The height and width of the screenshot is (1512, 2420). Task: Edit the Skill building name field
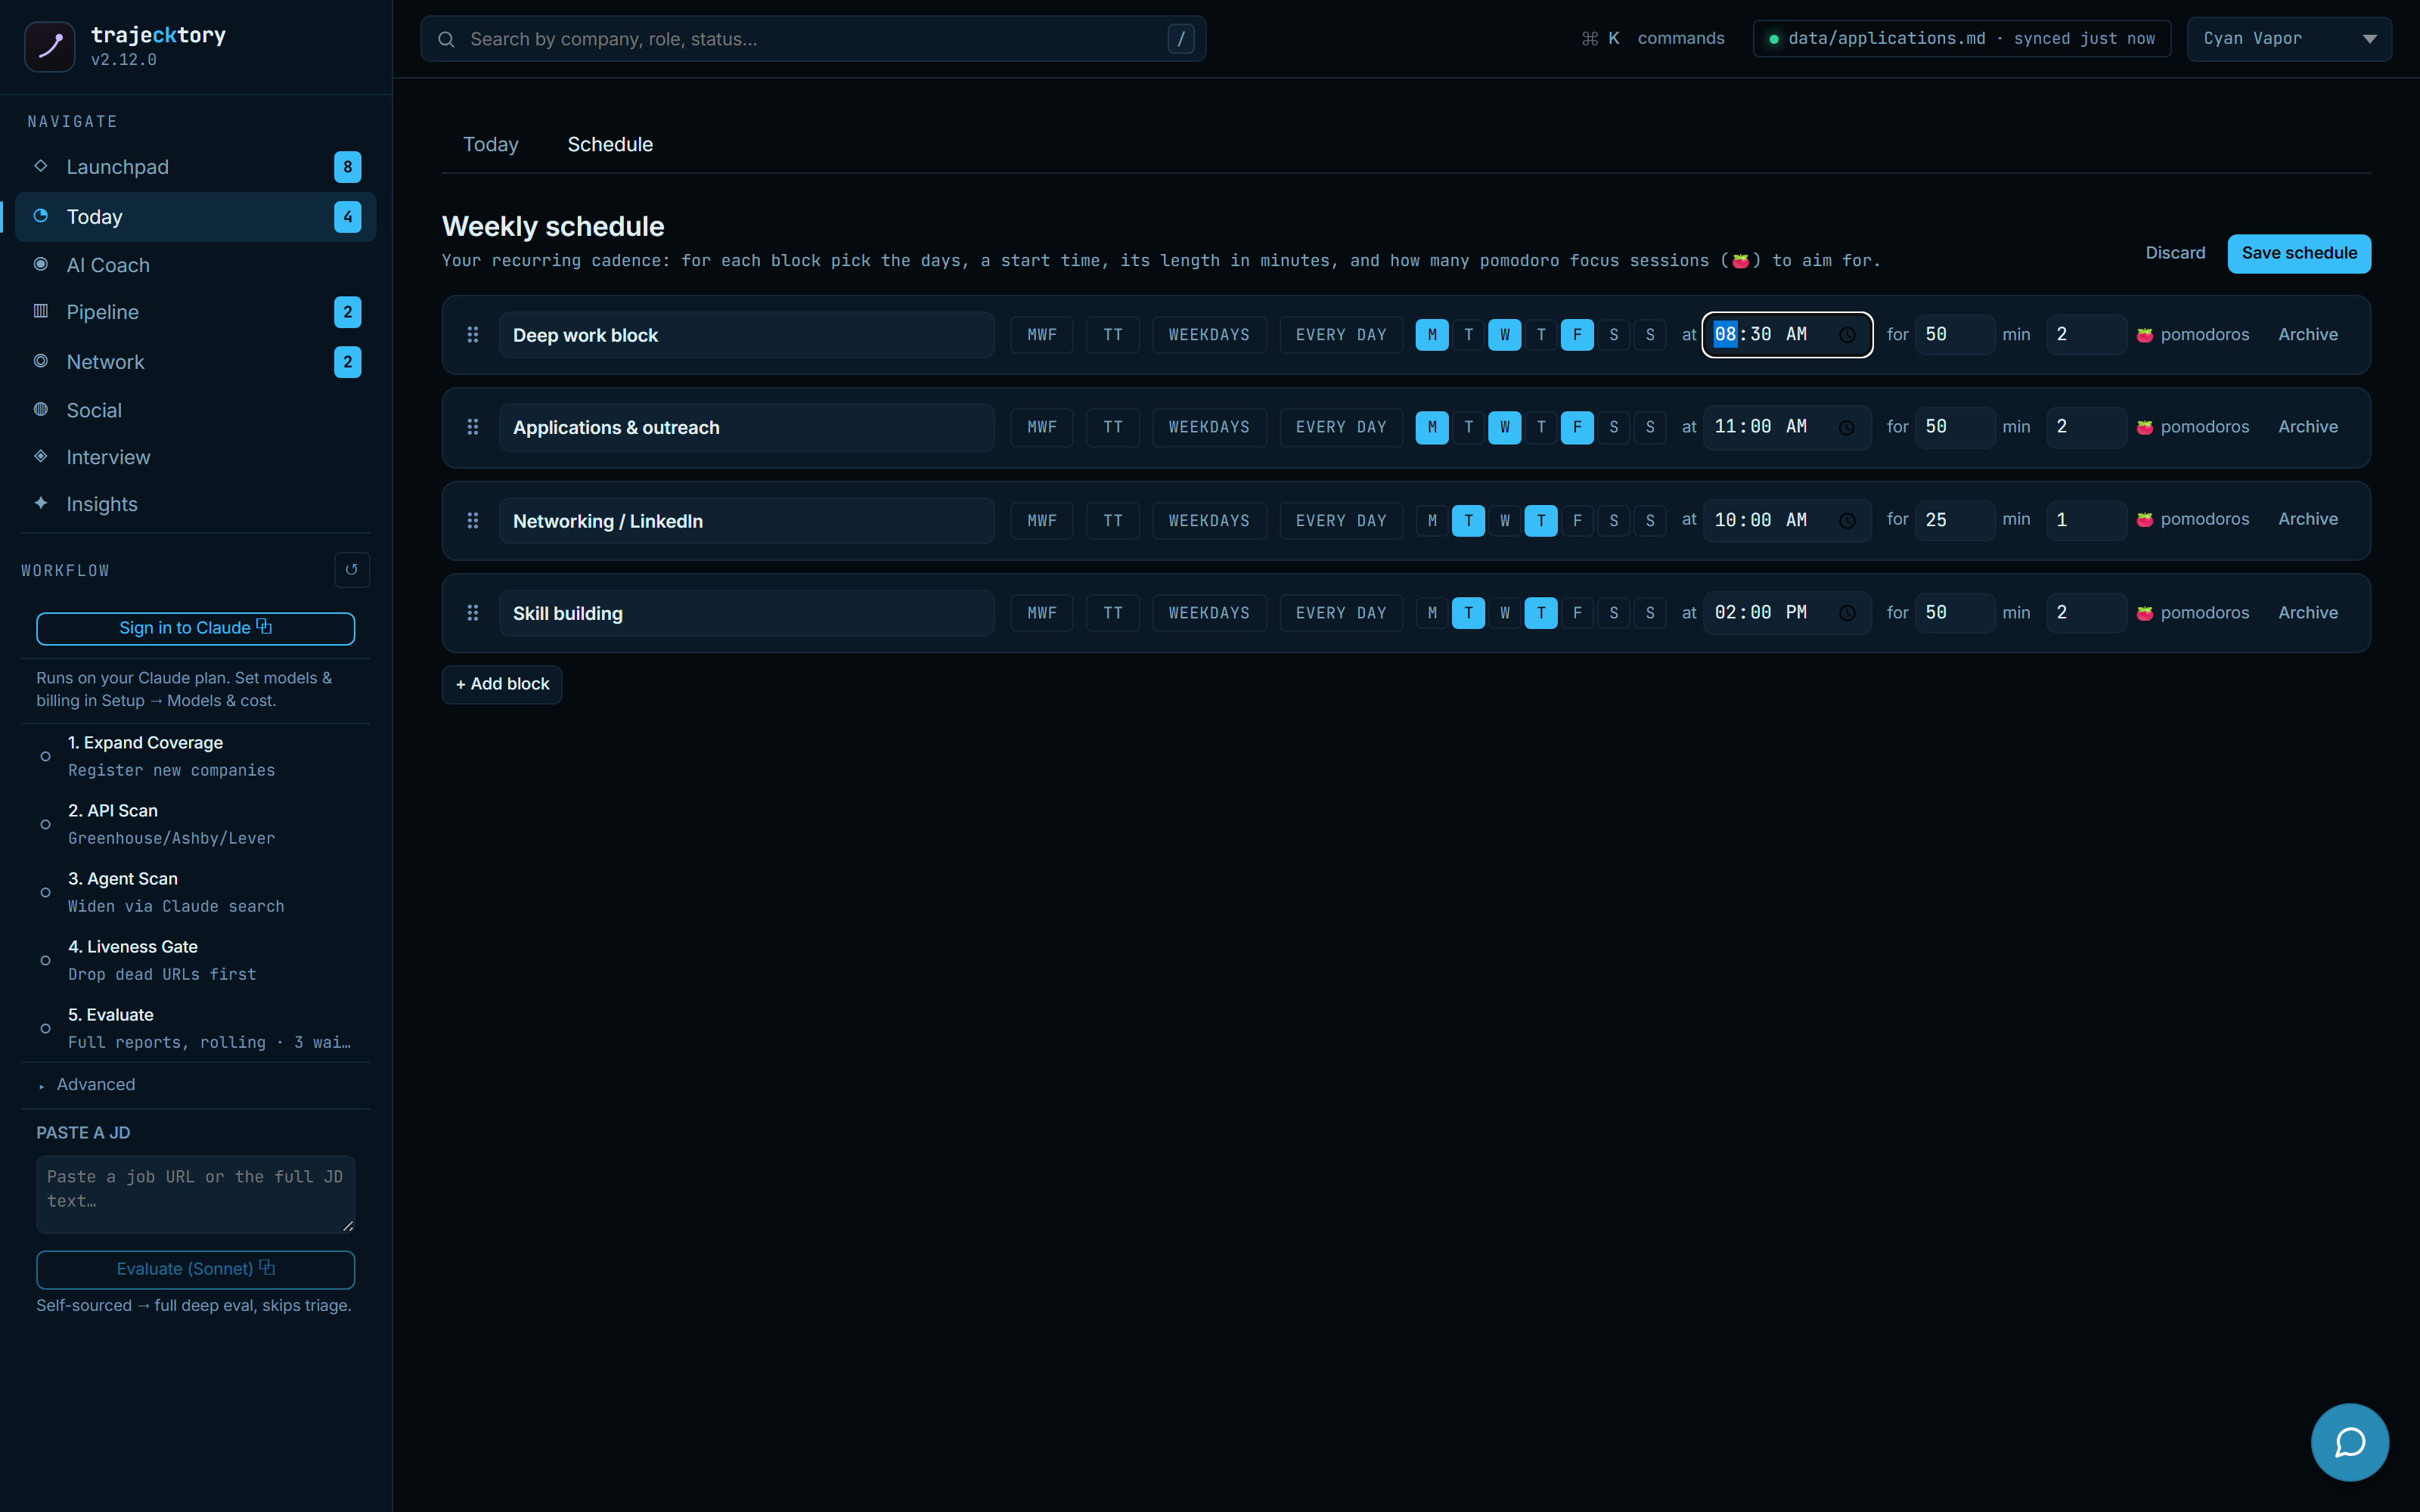point(746,613)
